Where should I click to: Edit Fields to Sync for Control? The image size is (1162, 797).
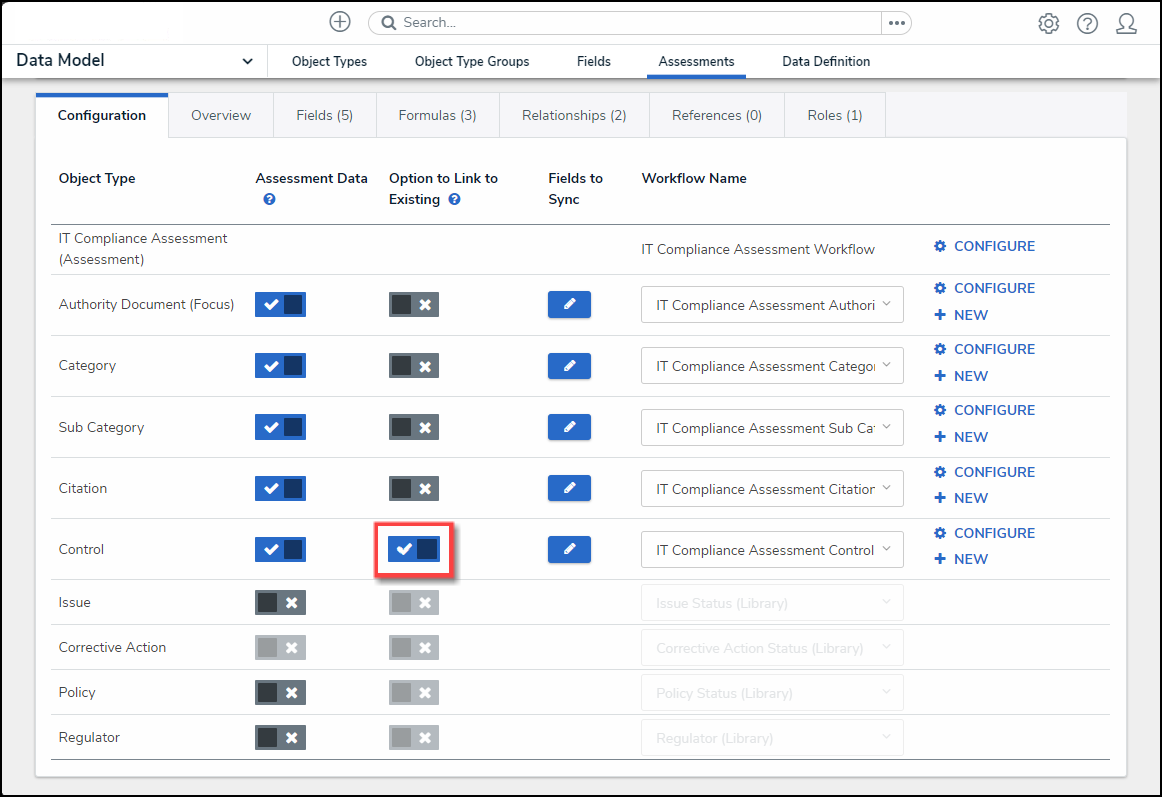[x=569, y=549]
